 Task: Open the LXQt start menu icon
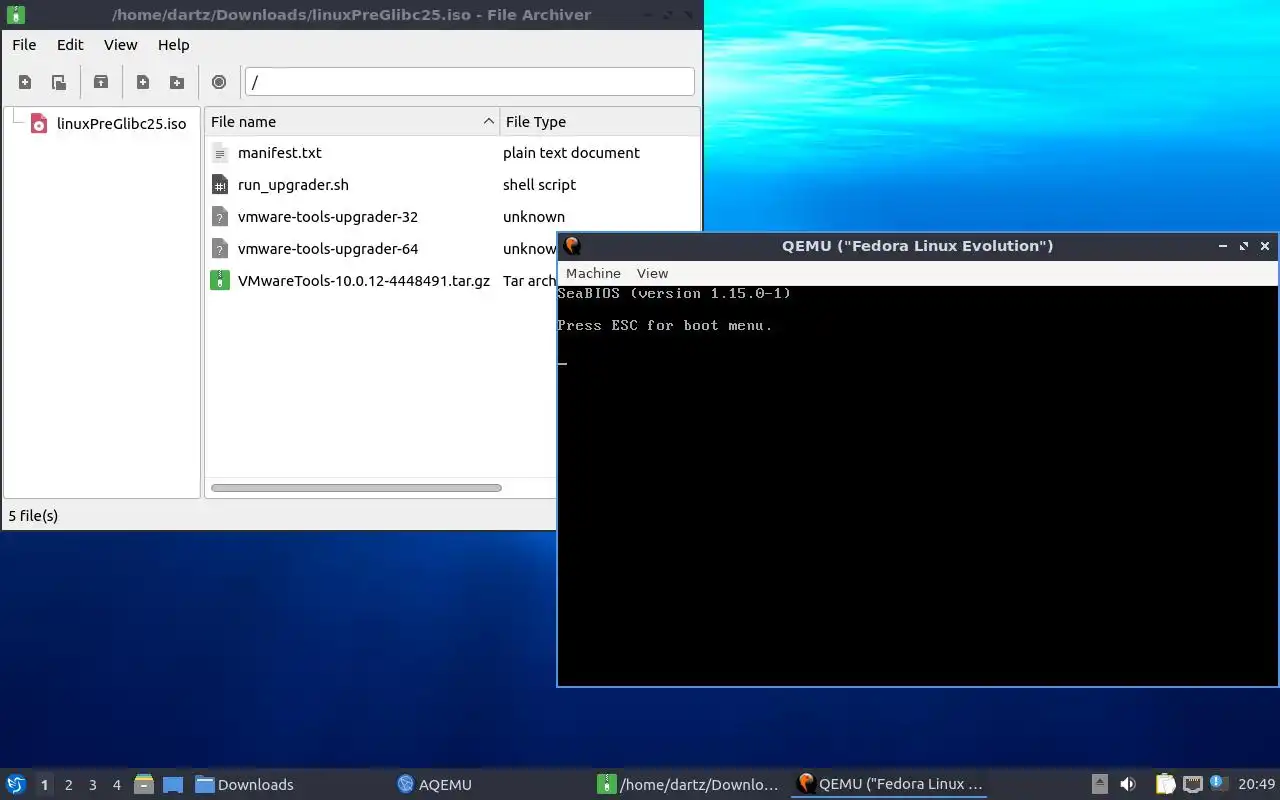tap(16, 784)
